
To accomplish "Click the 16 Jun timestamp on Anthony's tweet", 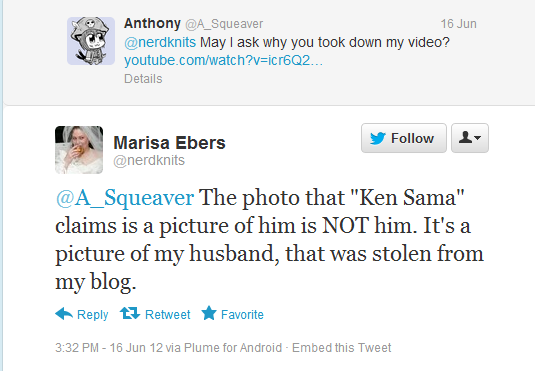I will [x=458, y=24].
